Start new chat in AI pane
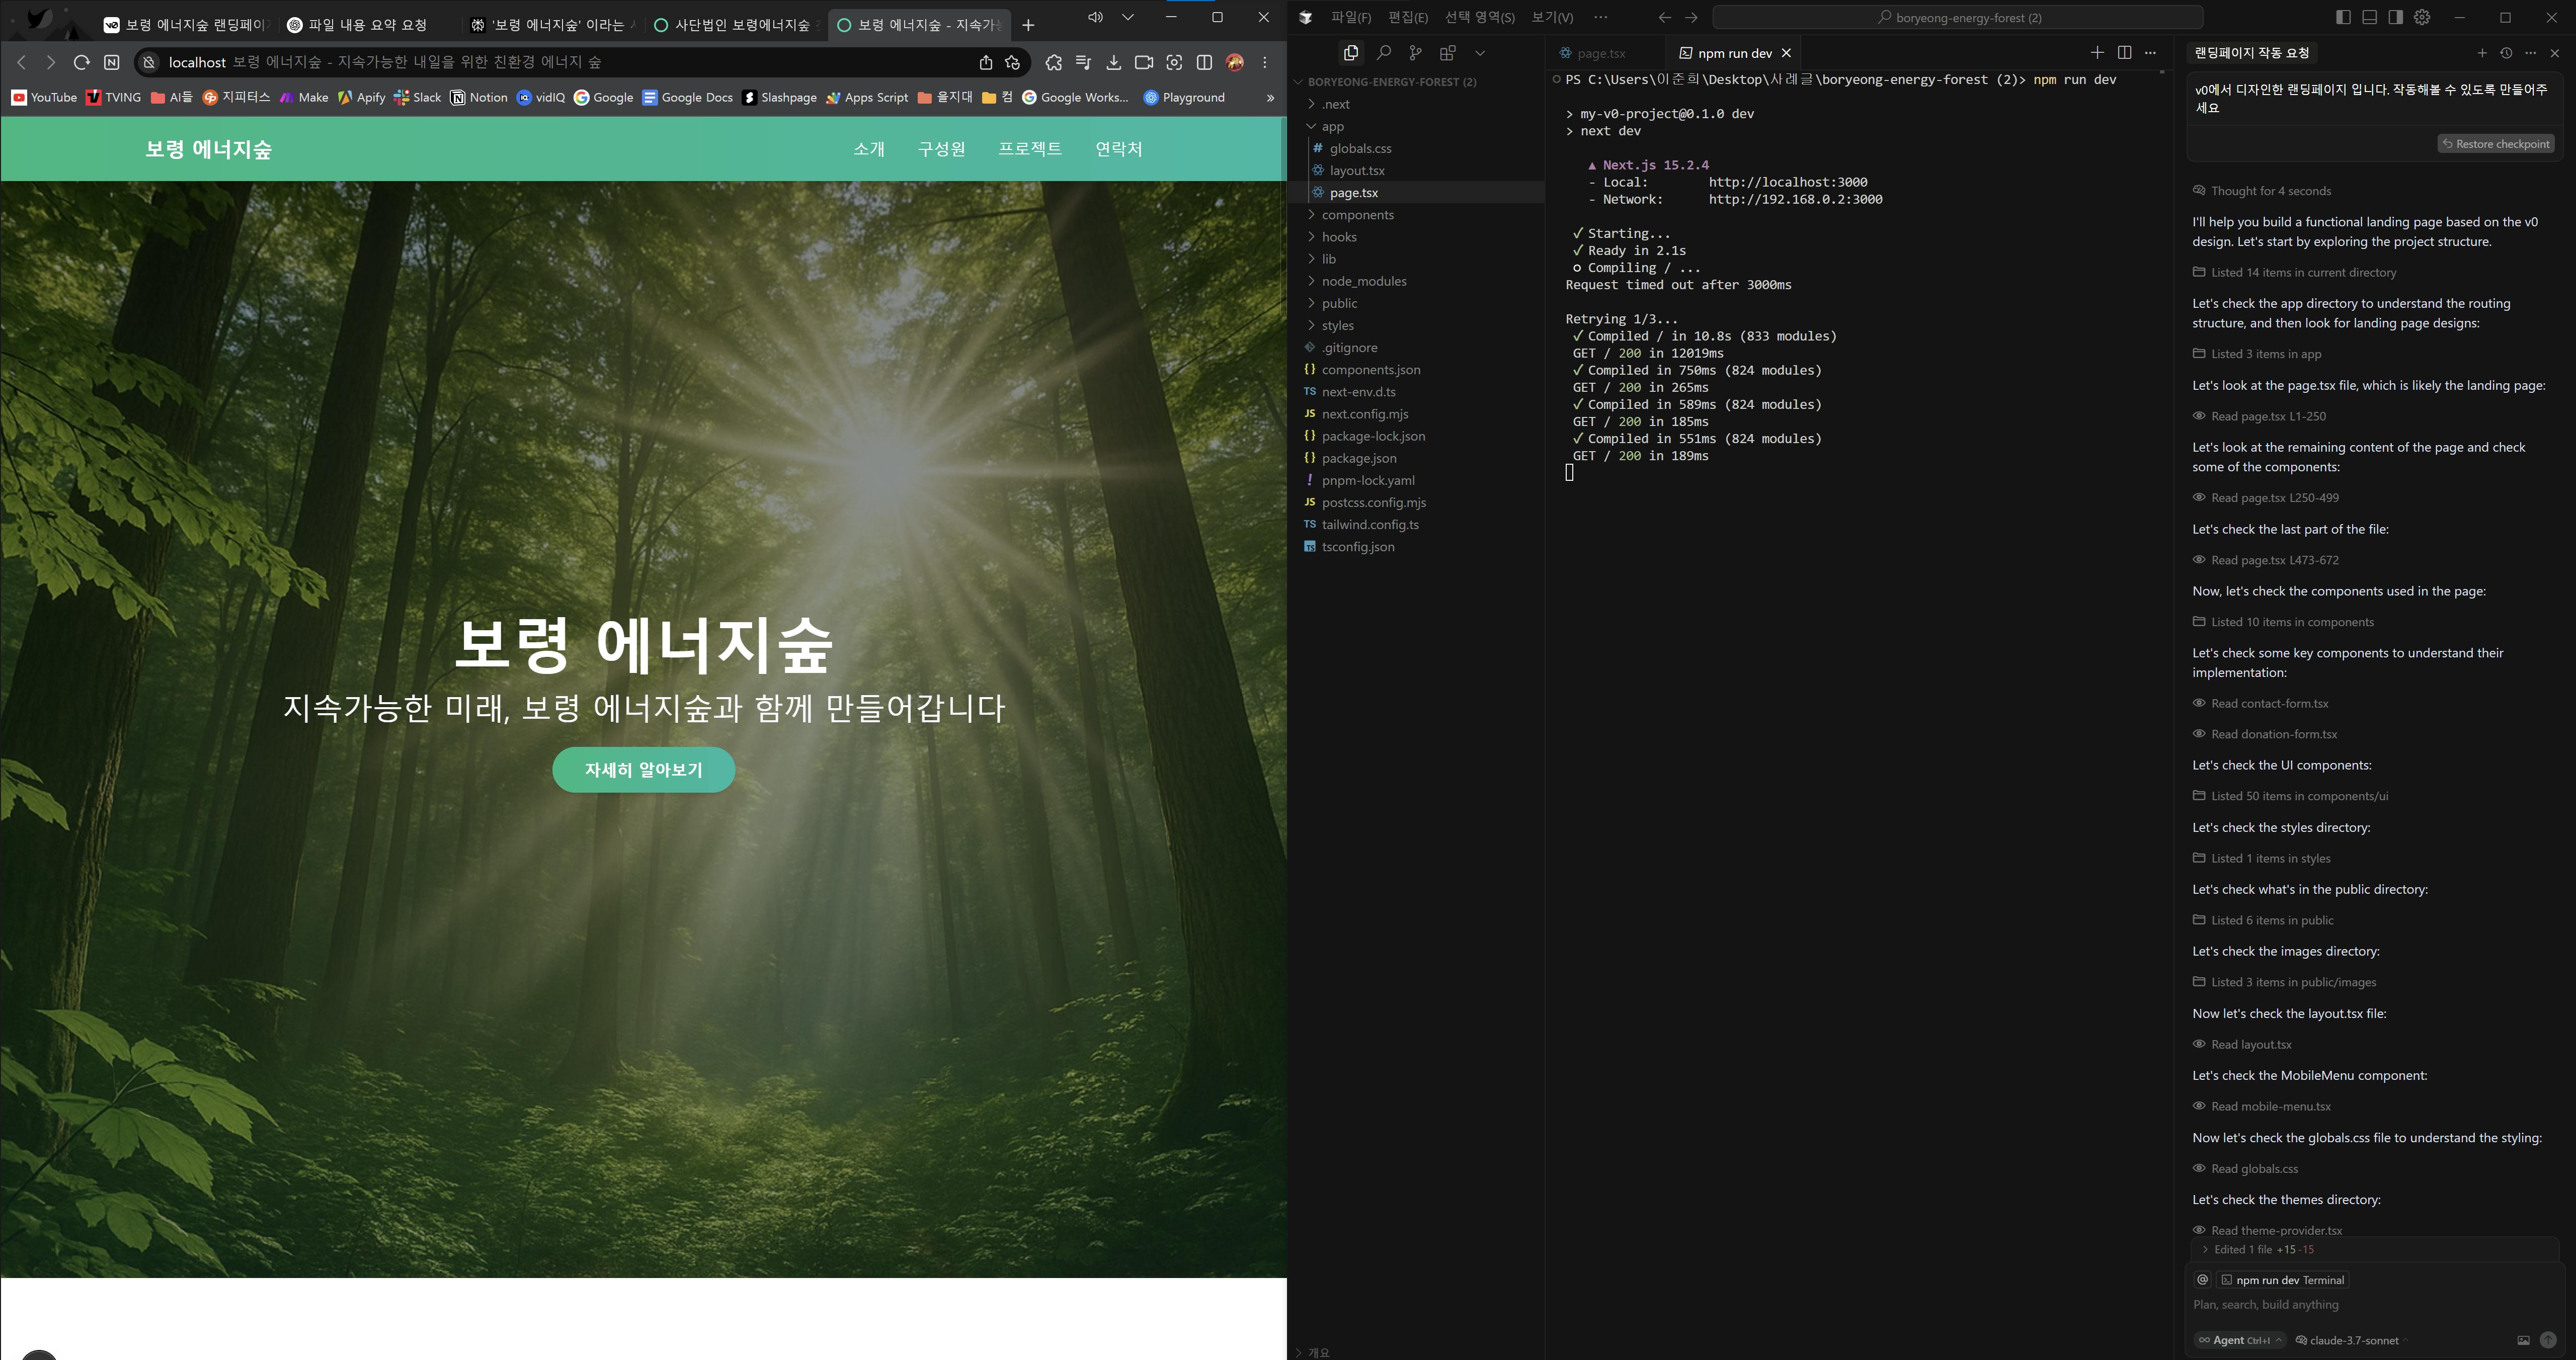This screenshot has width=2576, height=1360. tap(2481, 53)
